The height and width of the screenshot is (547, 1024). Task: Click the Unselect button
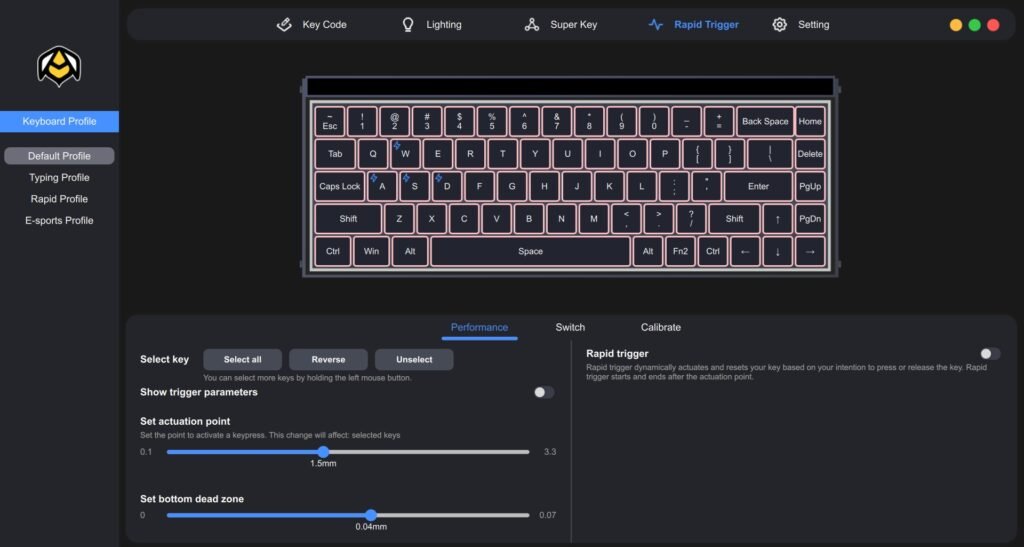coord(414,360)
